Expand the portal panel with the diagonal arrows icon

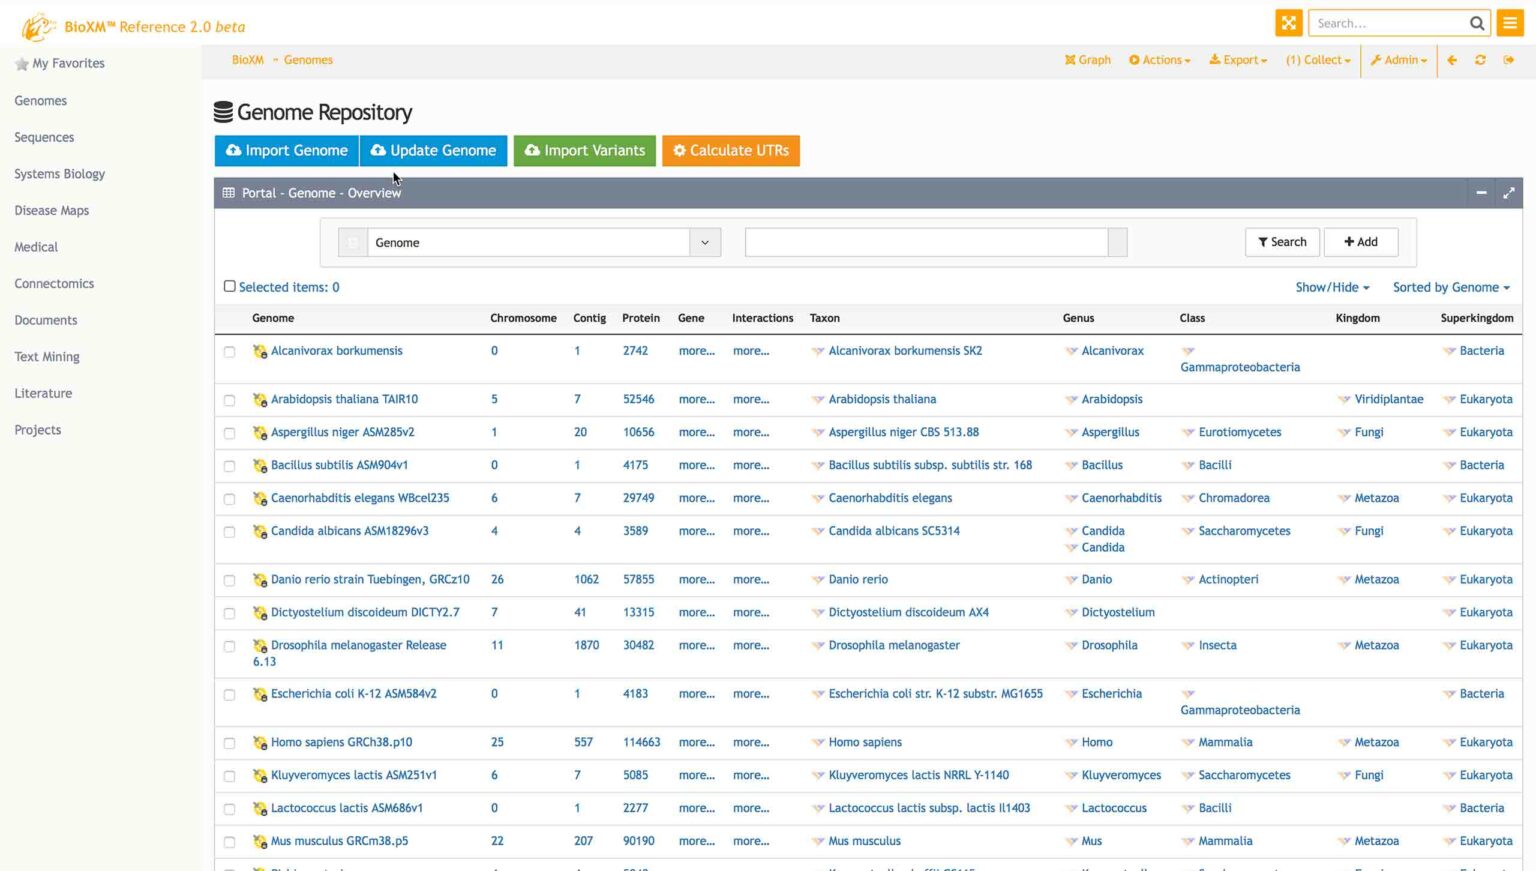1509,193
